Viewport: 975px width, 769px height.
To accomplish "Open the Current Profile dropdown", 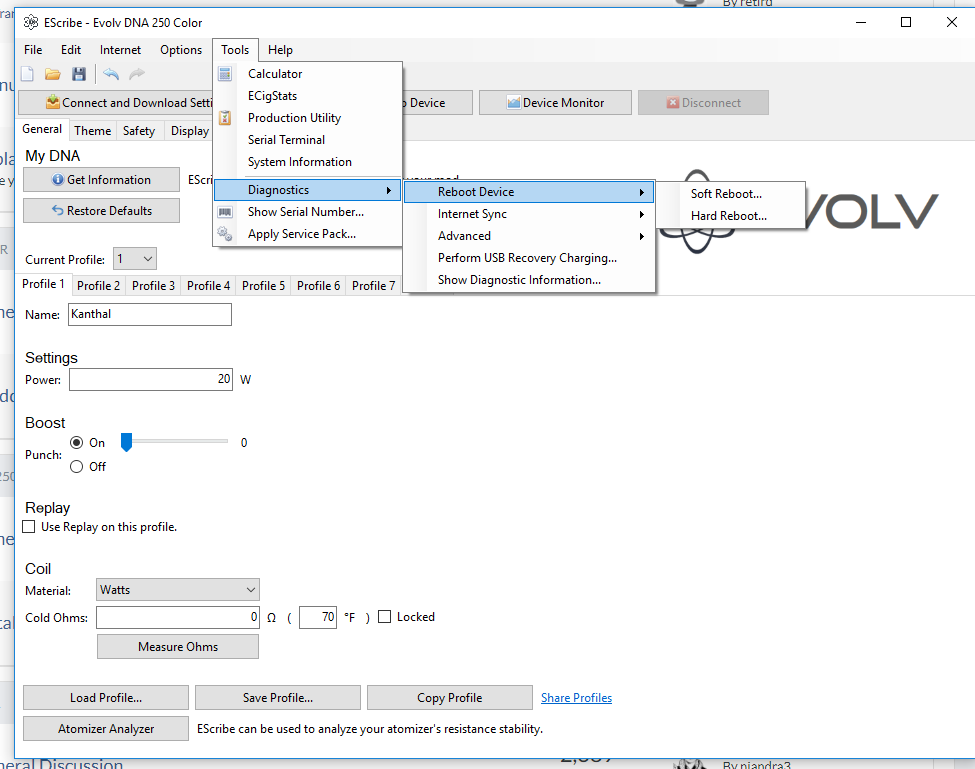I will (x=135, y=259).
